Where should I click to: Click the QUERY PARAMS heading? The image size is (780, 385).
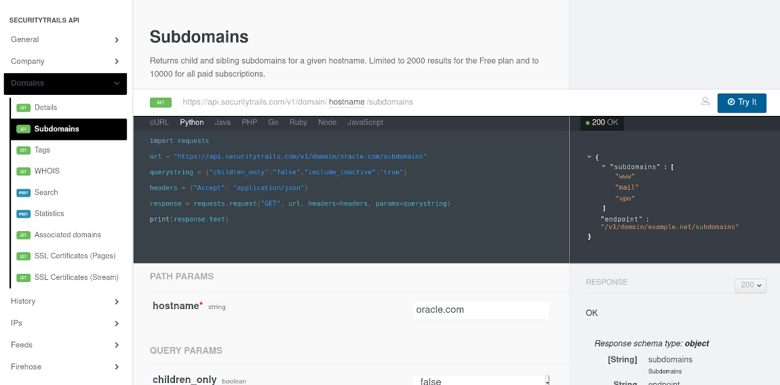[x=186, y=351]
